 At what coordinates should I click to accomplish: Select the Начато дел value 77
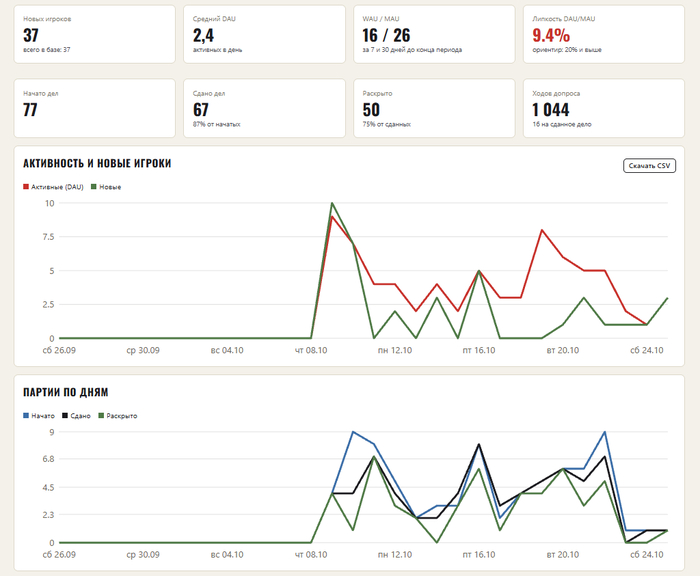pos(30,110)
